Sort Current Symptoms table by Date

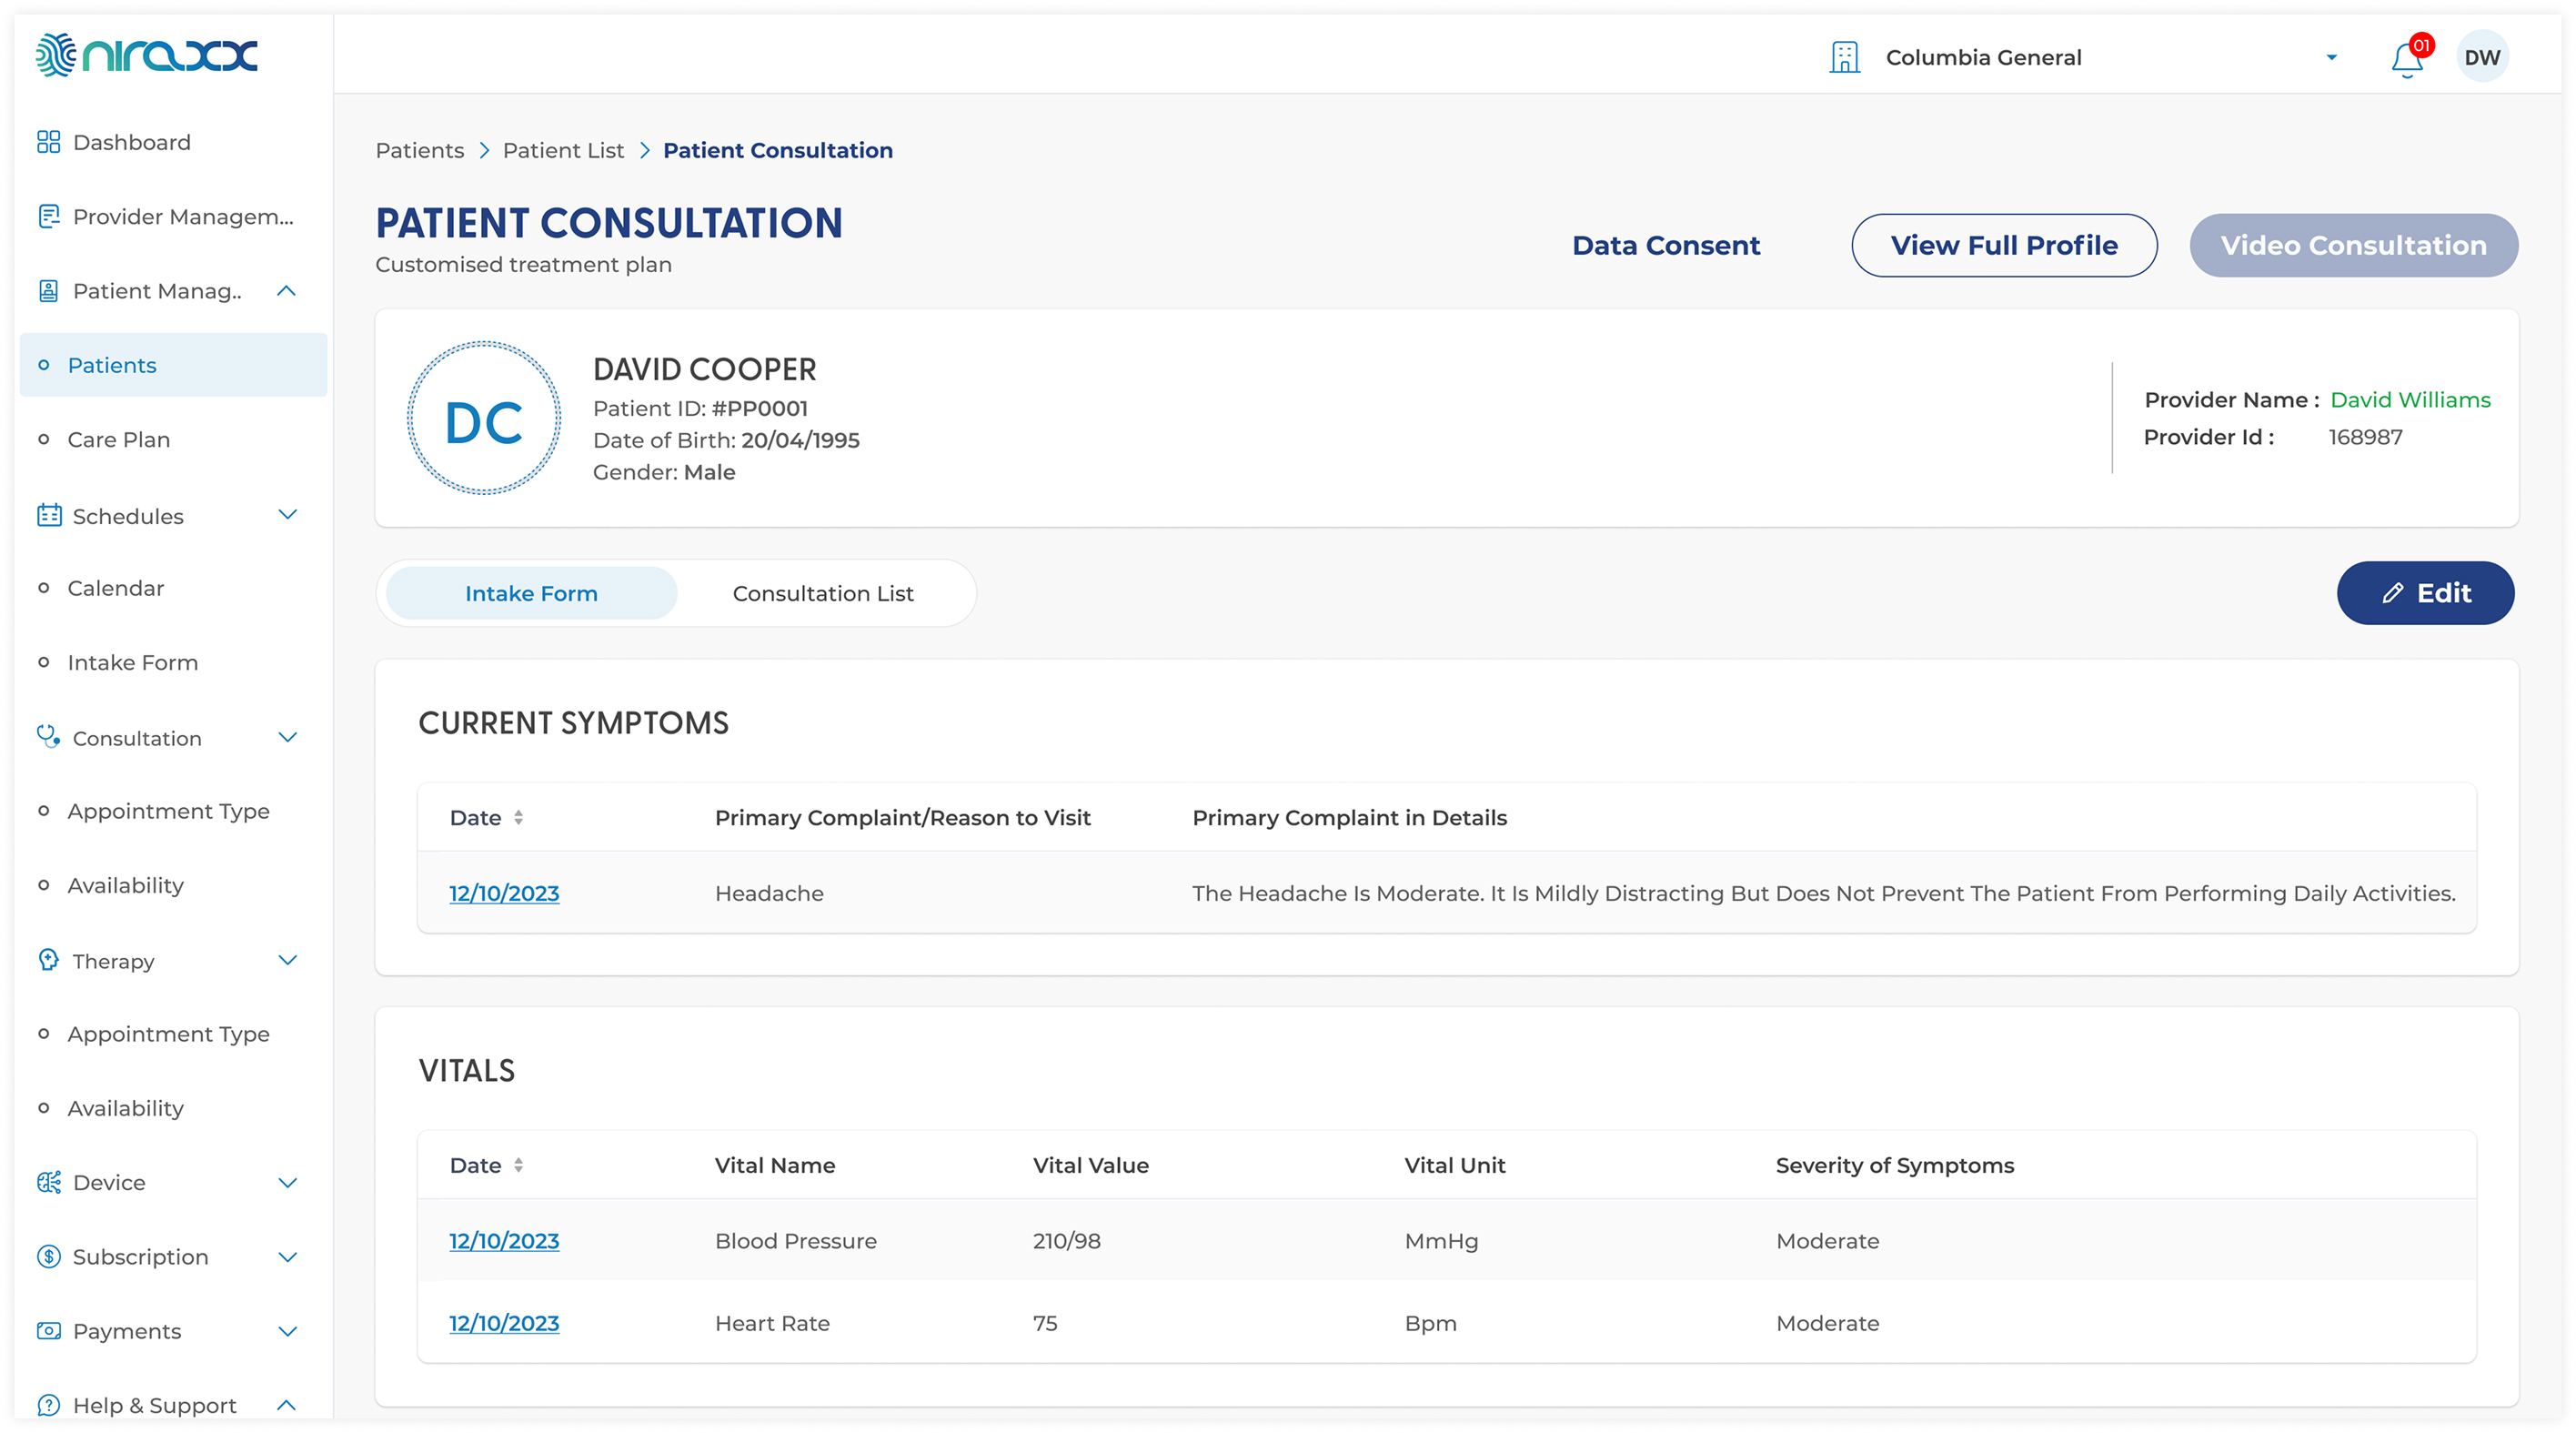(518, 817)
